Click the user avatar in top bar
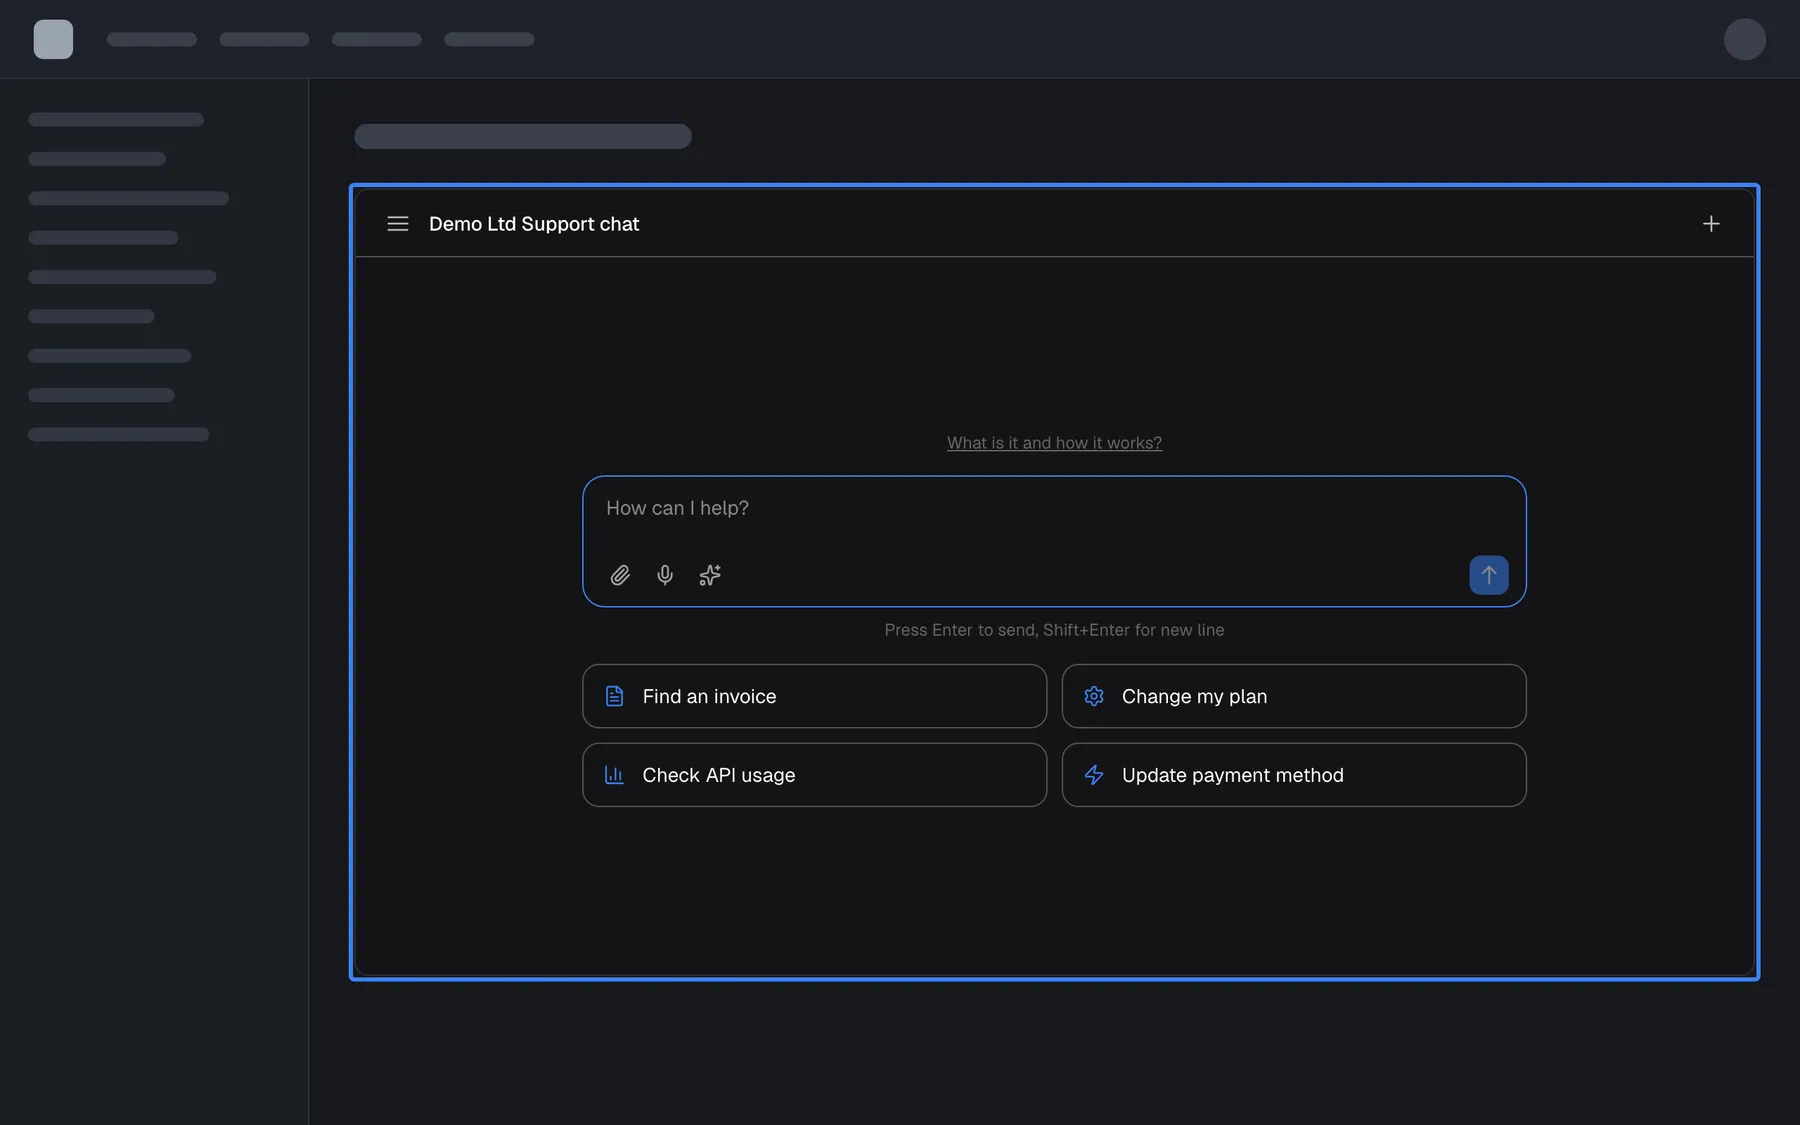 click(x=1744, y=40)
